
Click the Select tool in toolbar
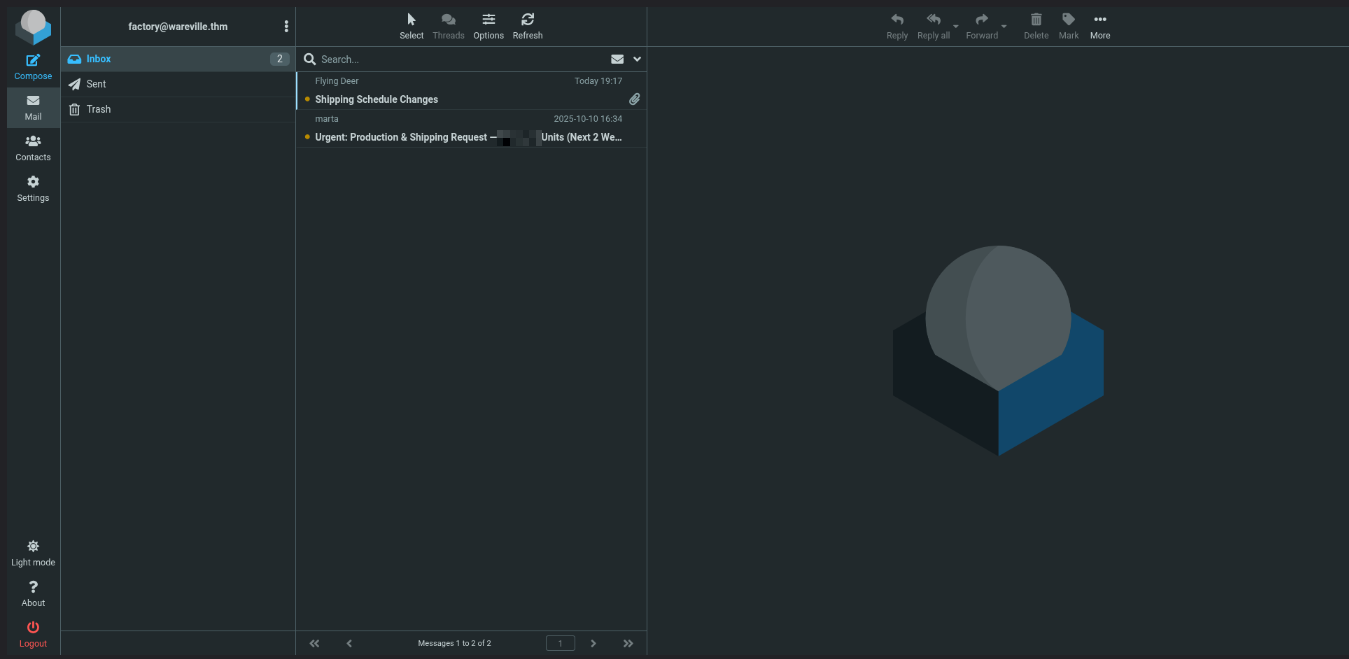[411, 25]
